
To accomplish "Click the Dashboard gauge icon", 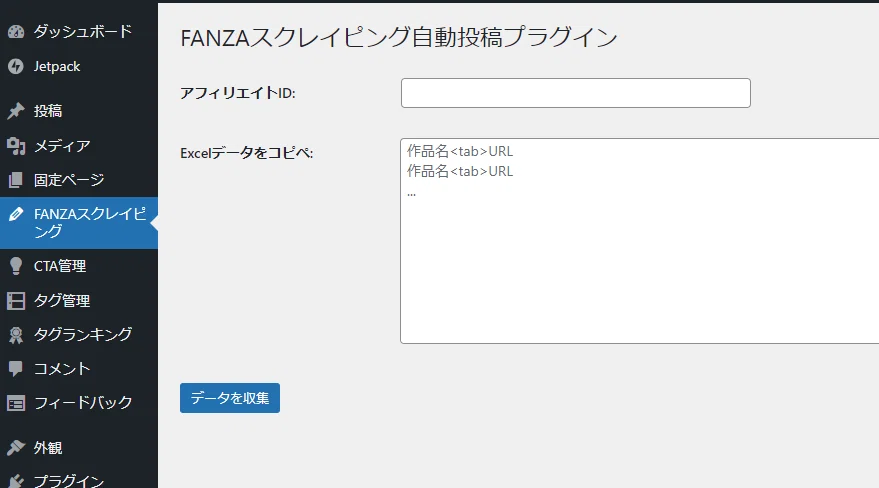I will coord(16,32).
